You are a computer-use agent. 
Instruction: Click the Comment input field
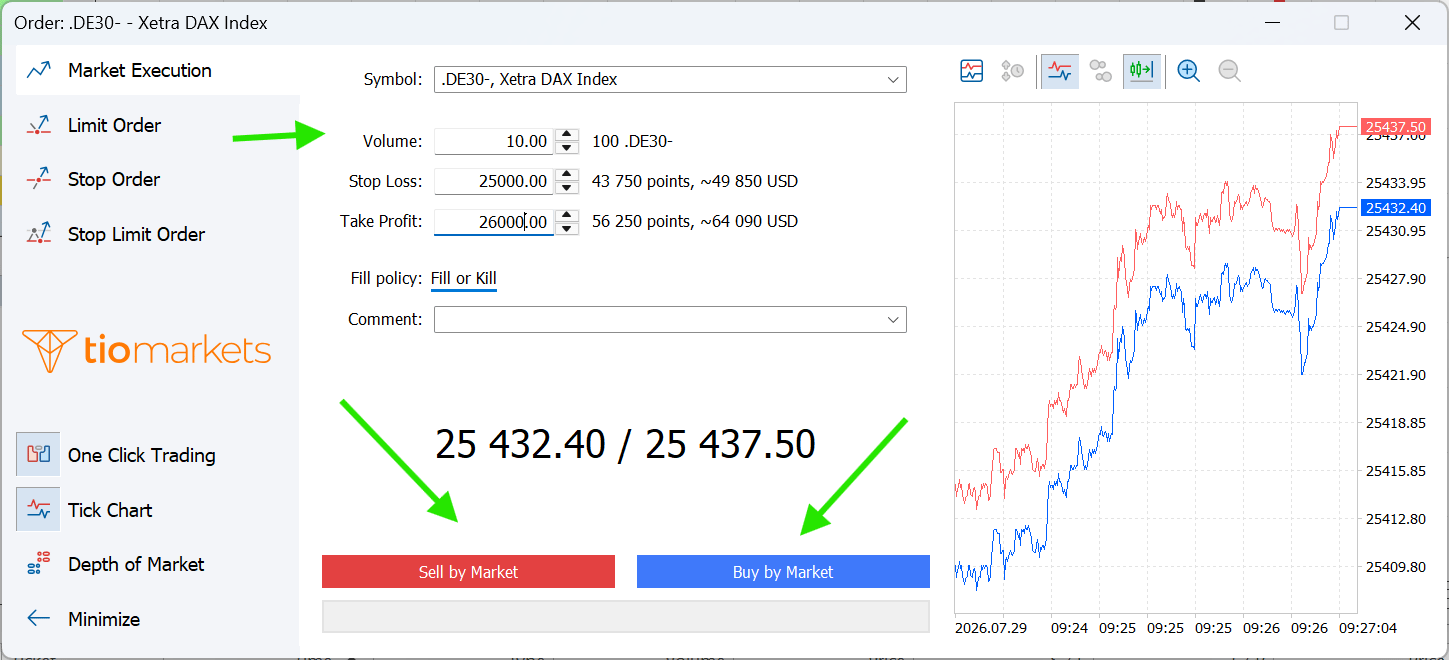pos(658,320)
